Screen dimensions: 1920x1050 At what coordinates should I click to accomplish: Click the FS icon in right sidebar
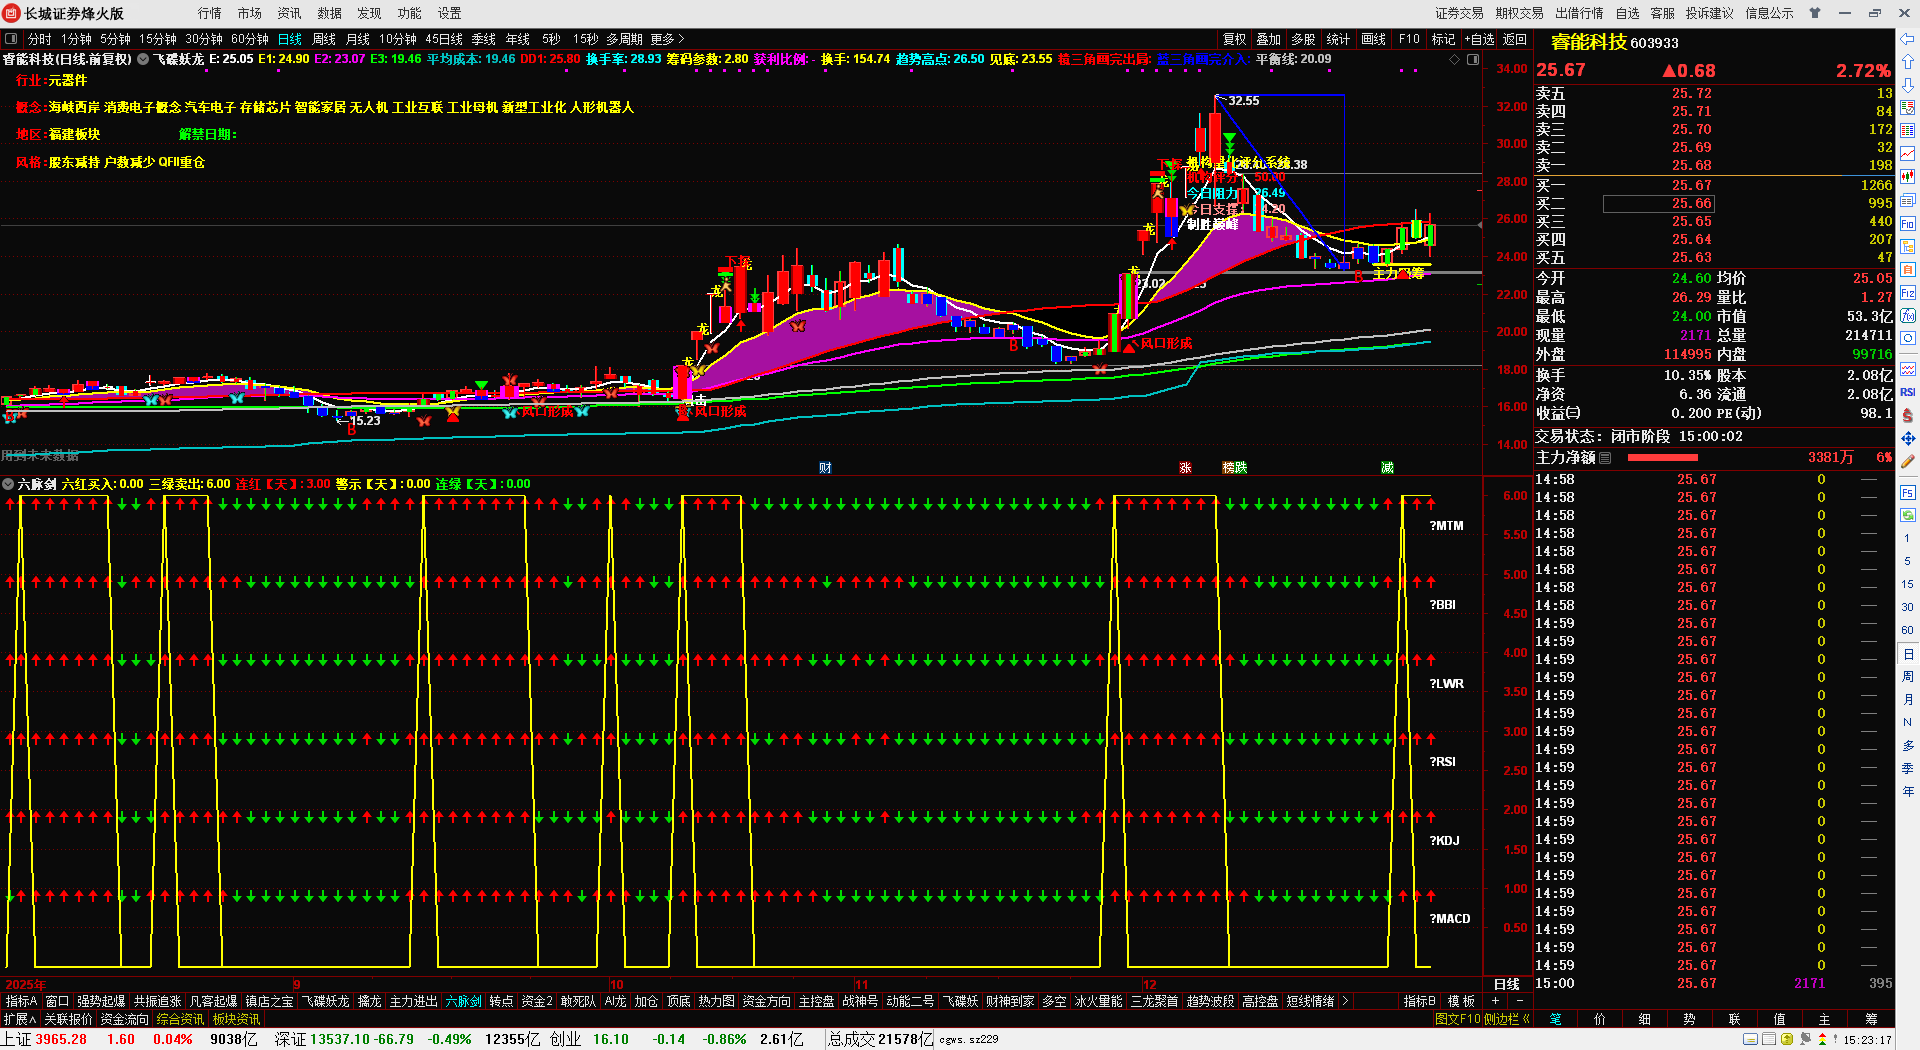pos(1908,493)
